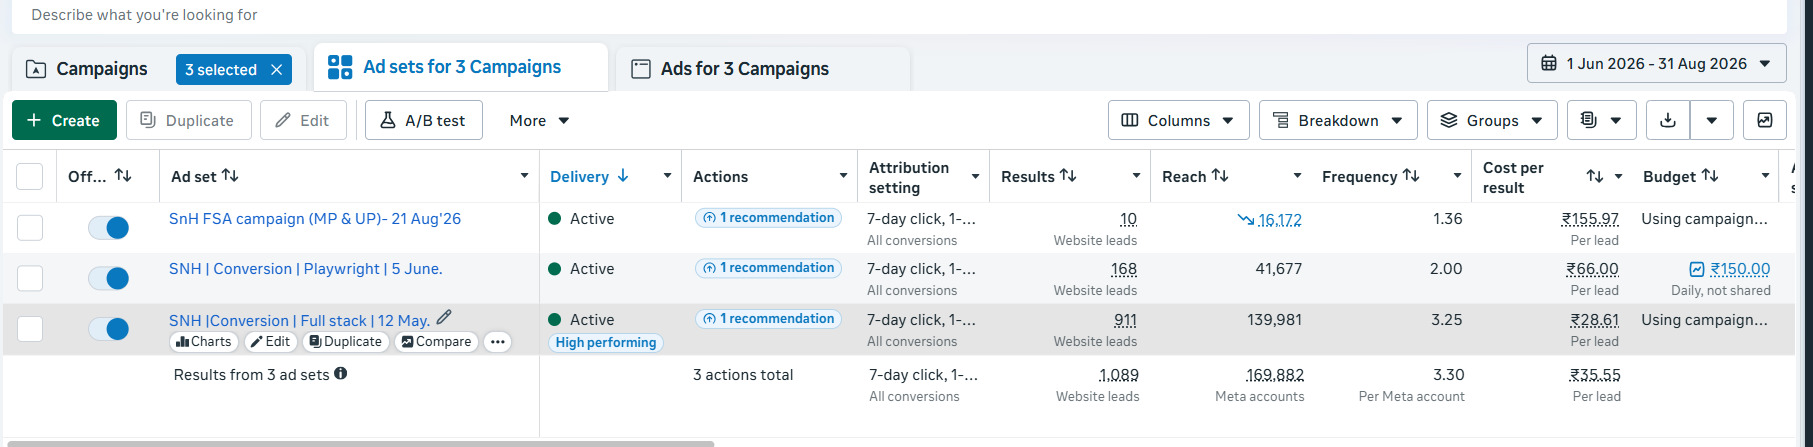This screenshot has height=447, width=1813.
Task: View 1 recommendation for Playwright row
Action: click(768, 268)
